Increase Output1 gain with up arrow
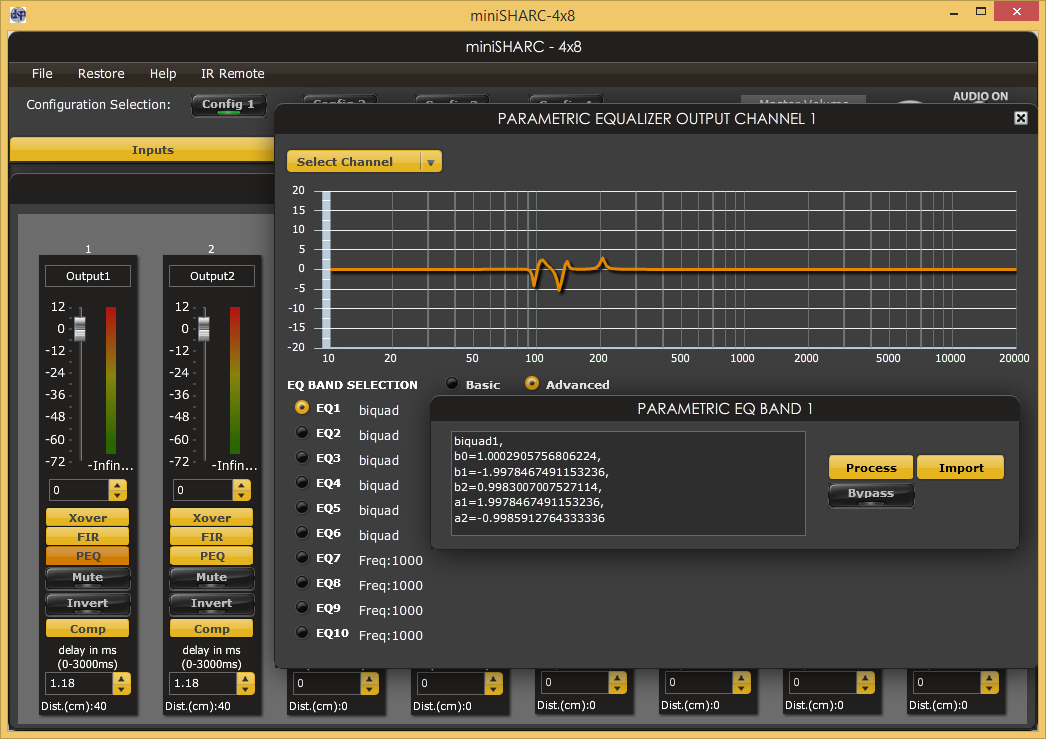1046x739 pixels. pos(117,485)
